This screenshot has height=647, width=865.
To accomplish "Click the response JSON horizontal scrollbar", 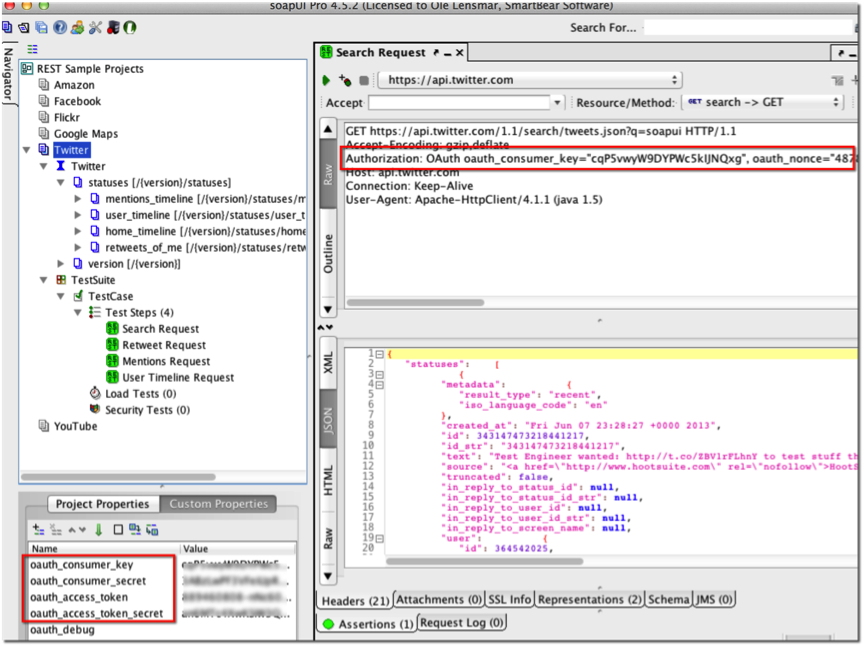I will point(484,562).
